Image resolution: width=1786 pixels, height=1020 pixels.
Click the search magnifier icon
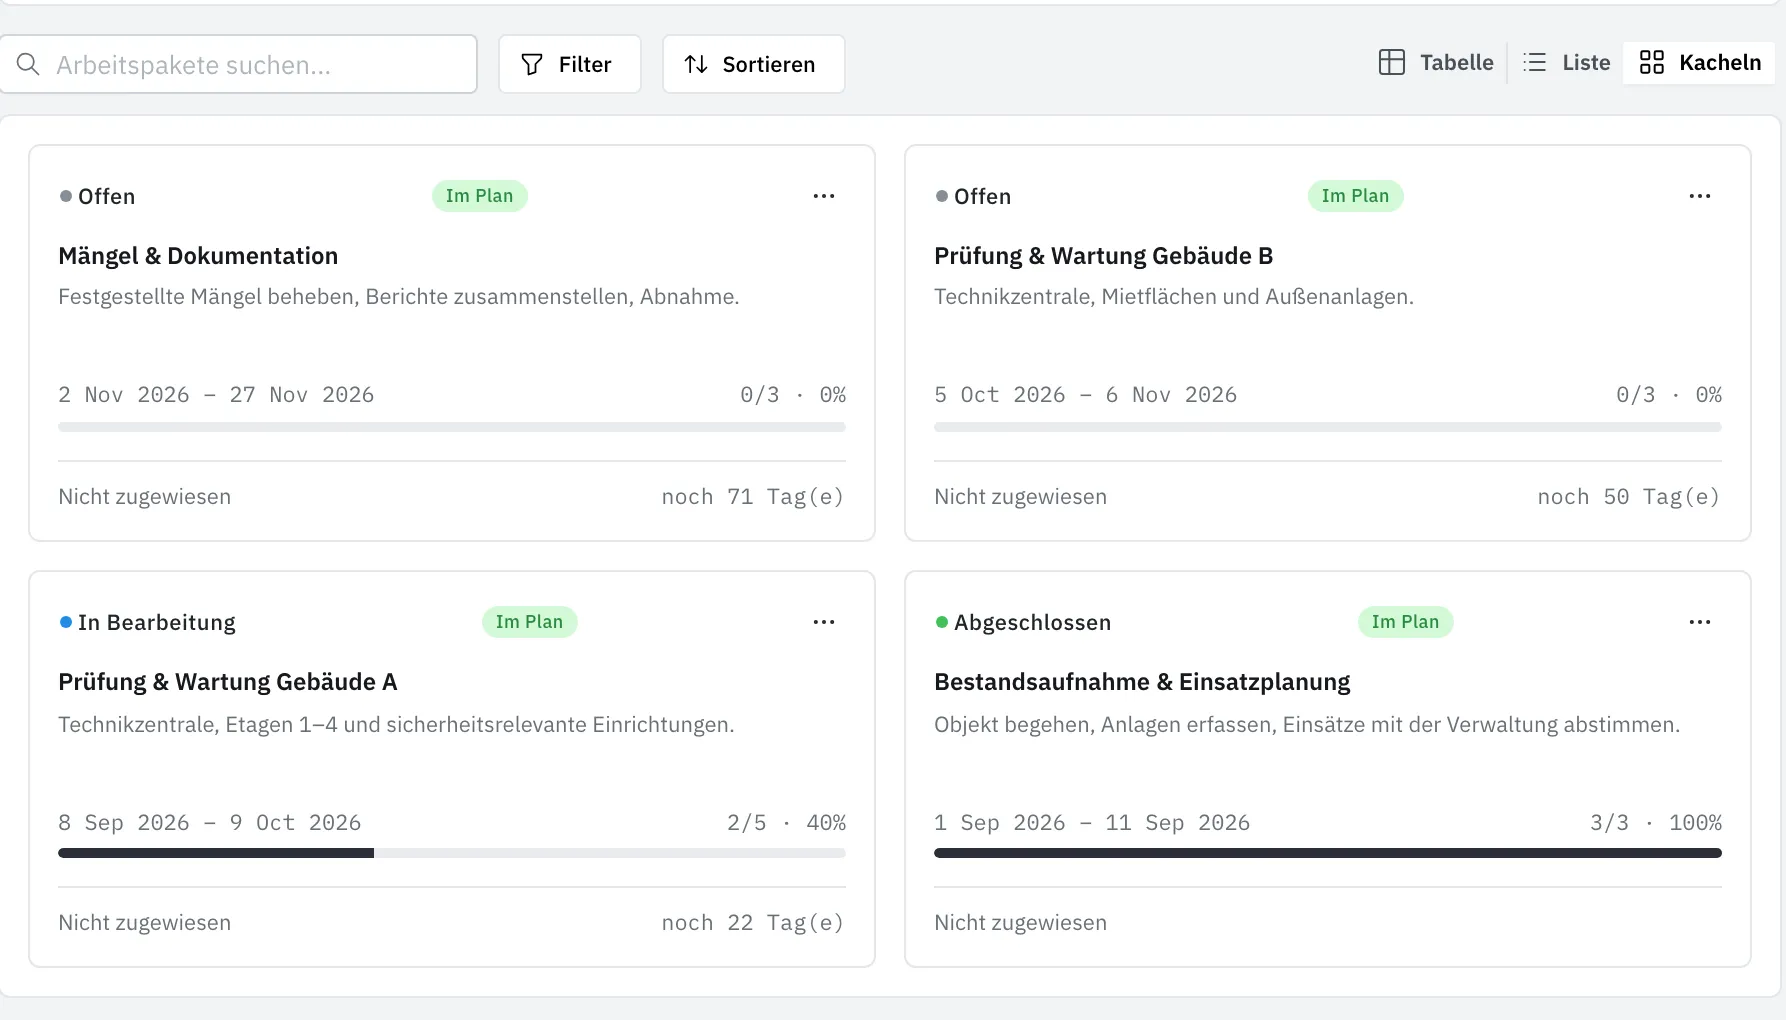point(28,65)
